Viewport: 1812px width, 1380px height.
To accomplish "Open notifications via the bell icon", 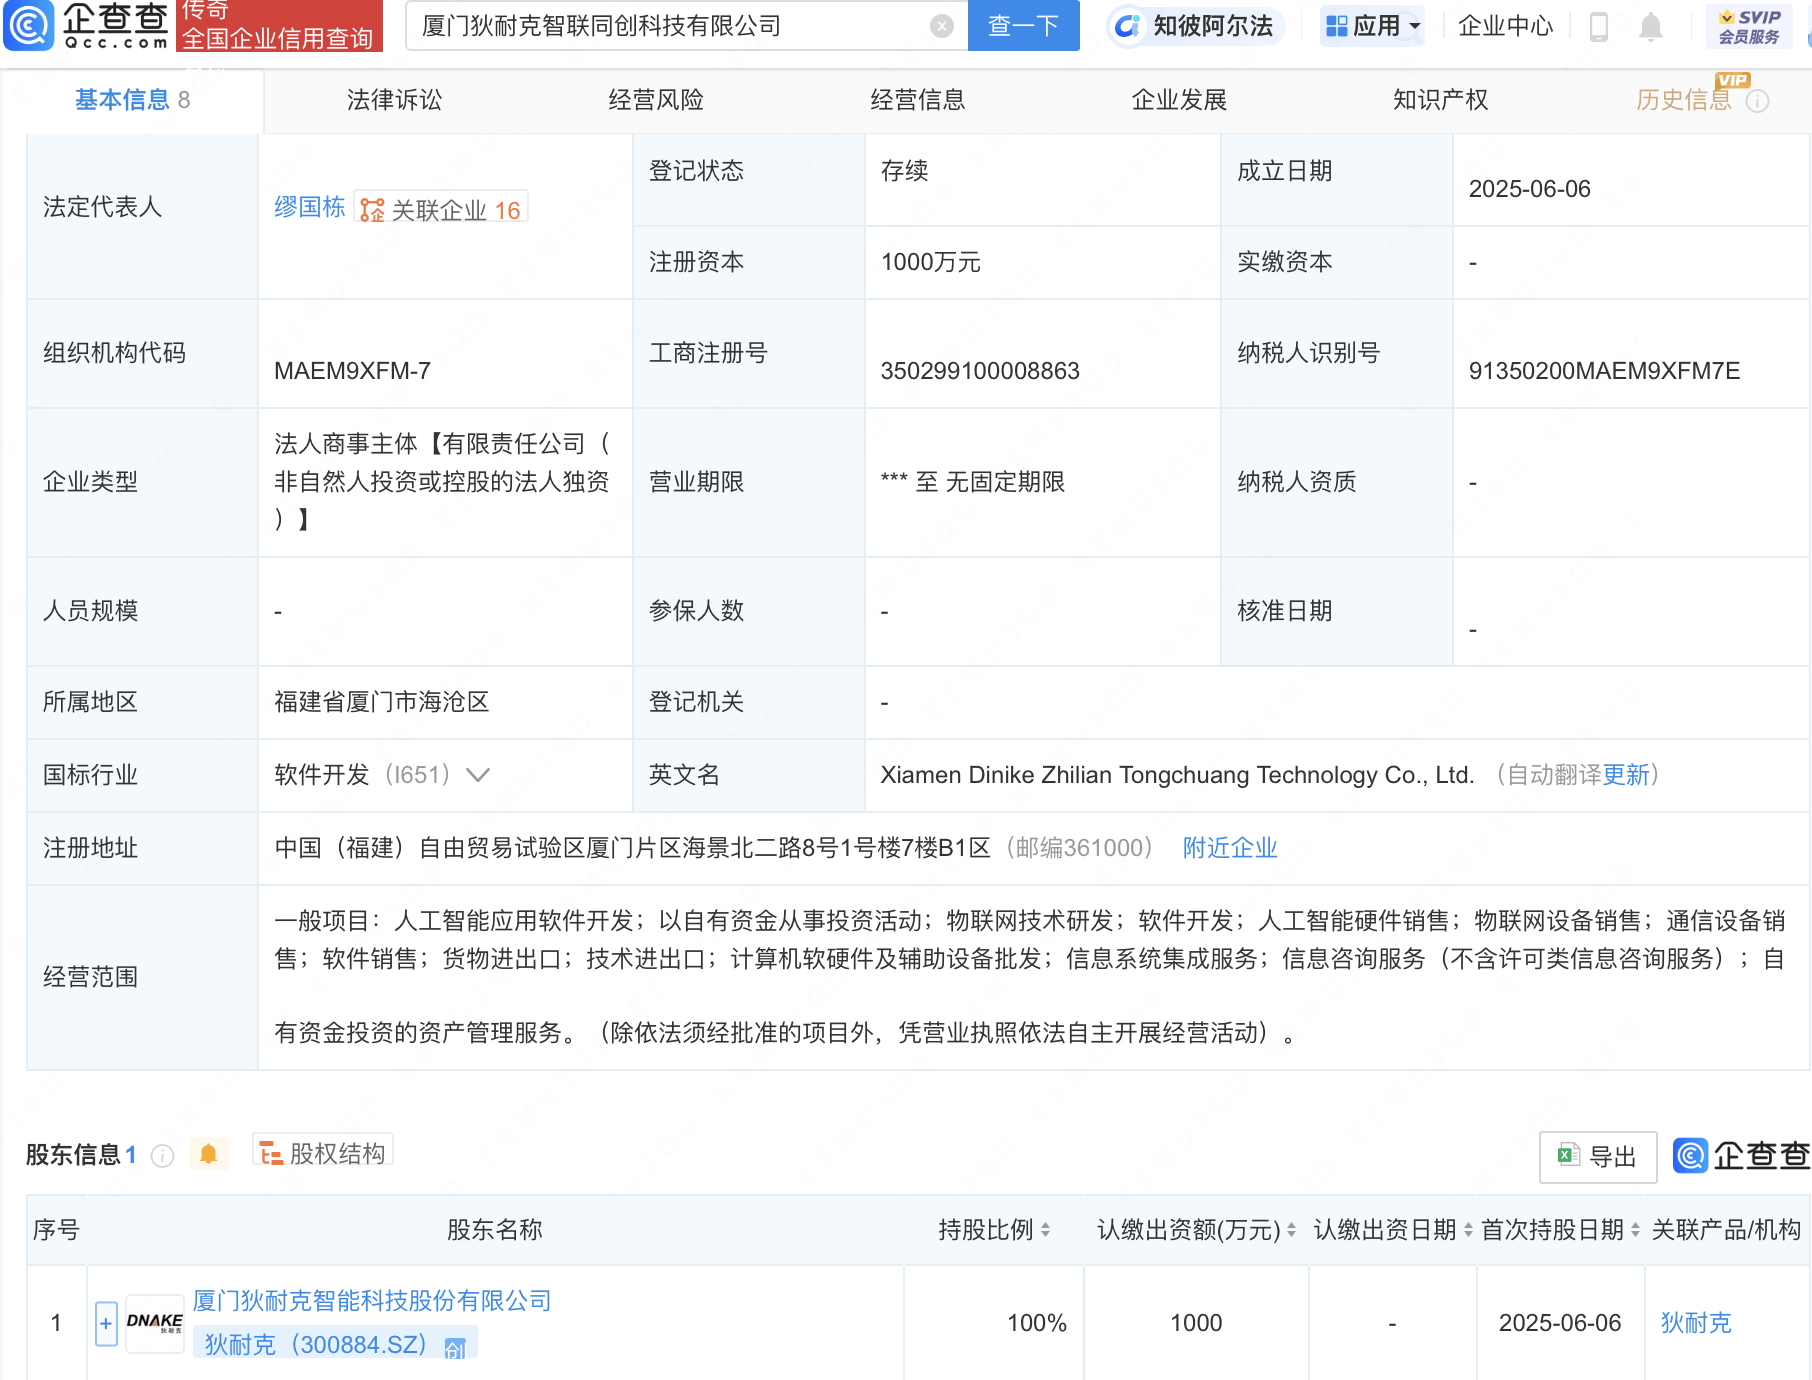I will 1651,26.
